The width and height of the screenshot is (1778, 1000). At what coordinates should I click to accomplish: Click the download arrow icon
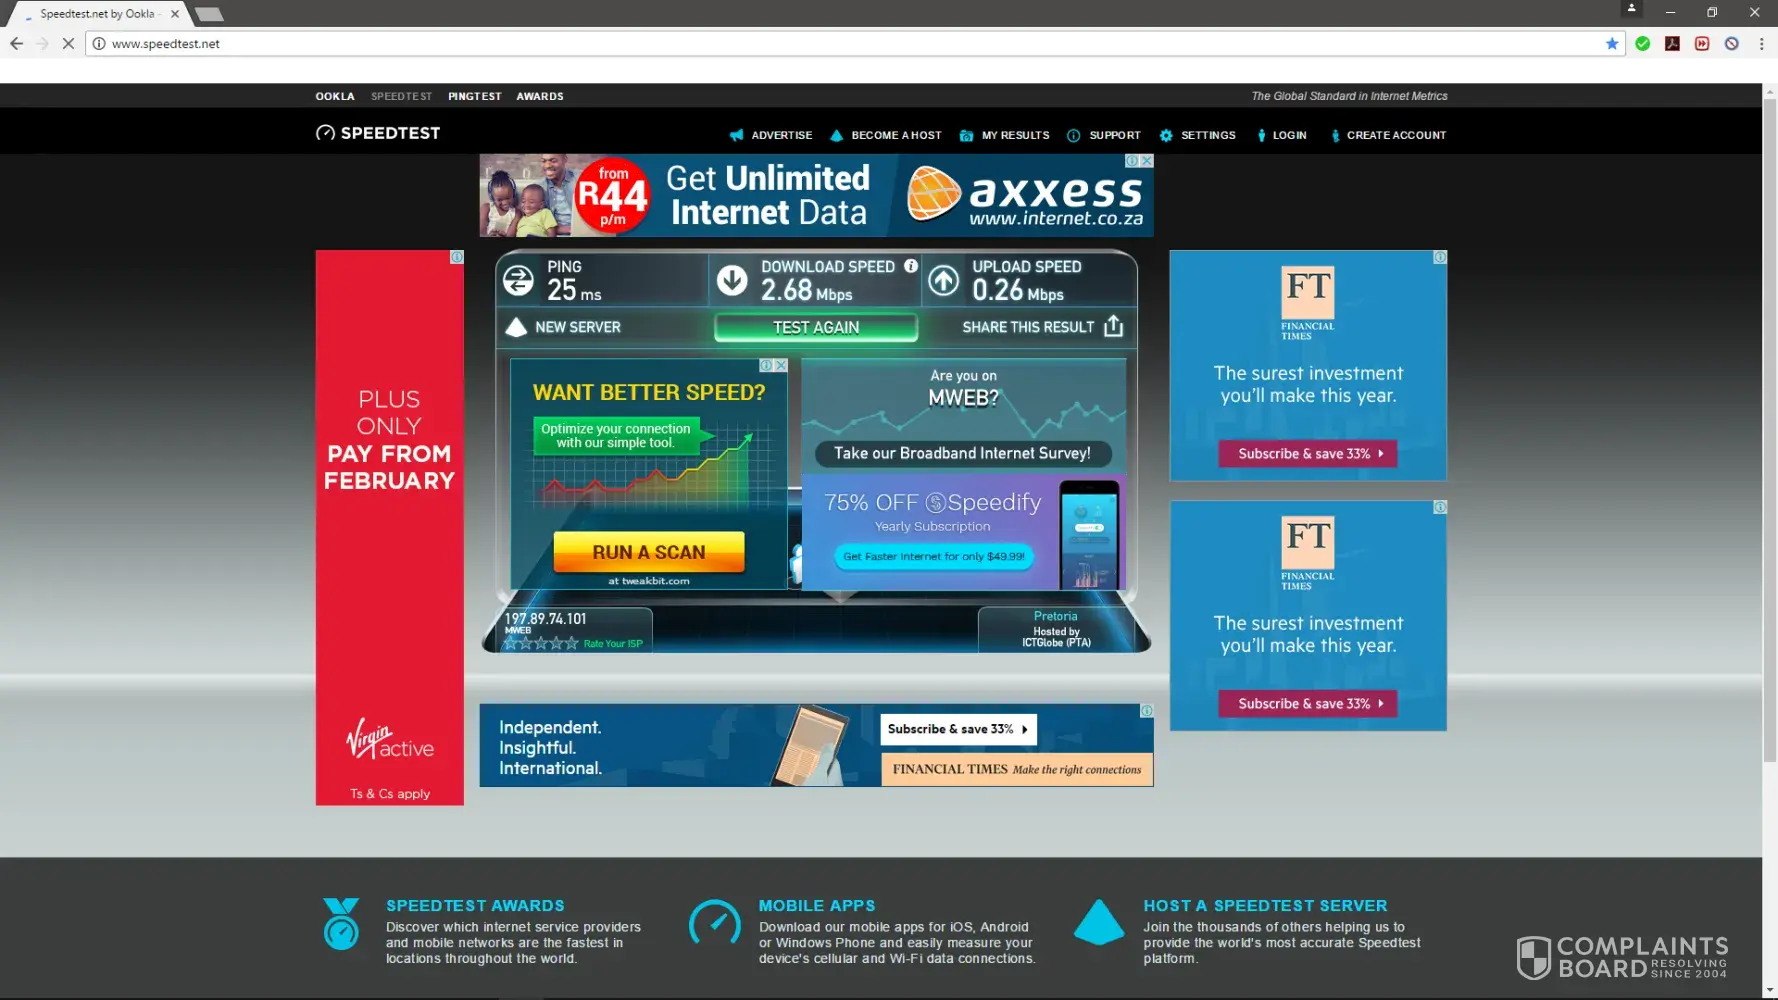(x=732, y=281)
